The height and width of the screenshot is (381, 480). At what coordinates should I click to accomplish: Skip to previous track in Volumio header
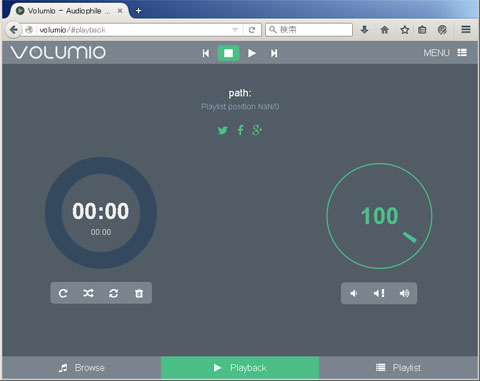tap(206, 53)
